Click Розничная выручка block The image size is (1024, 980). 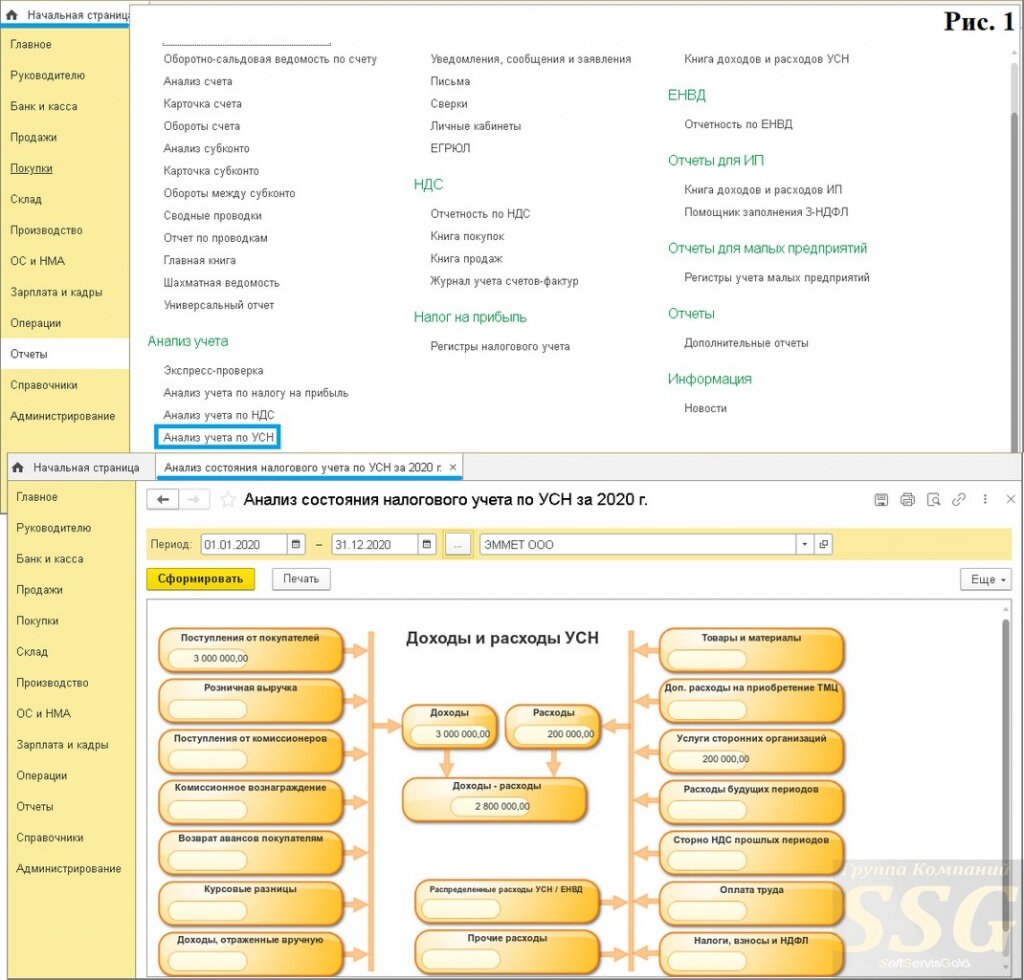251,700
